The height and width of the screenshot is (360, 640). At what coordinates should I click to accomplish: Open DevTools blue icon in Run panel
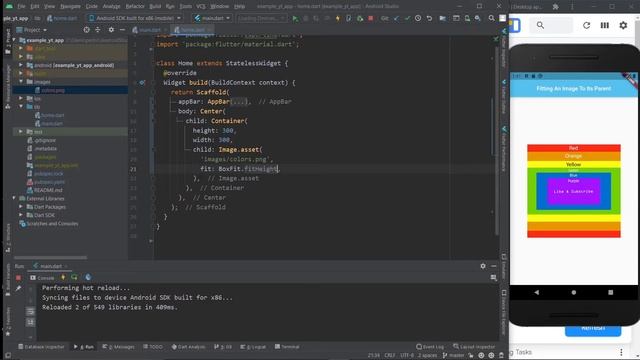88,278
